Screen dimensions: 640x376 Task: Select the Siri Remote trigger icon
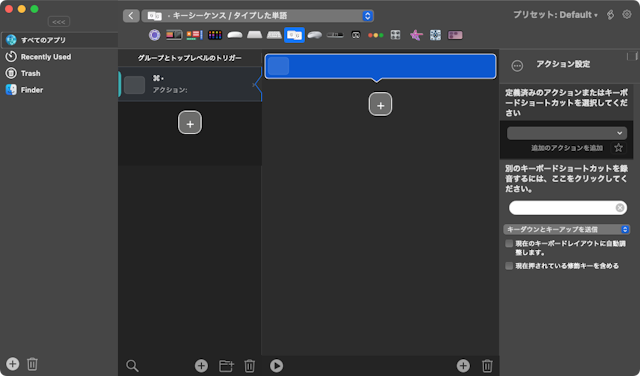[x=335, y=35]
